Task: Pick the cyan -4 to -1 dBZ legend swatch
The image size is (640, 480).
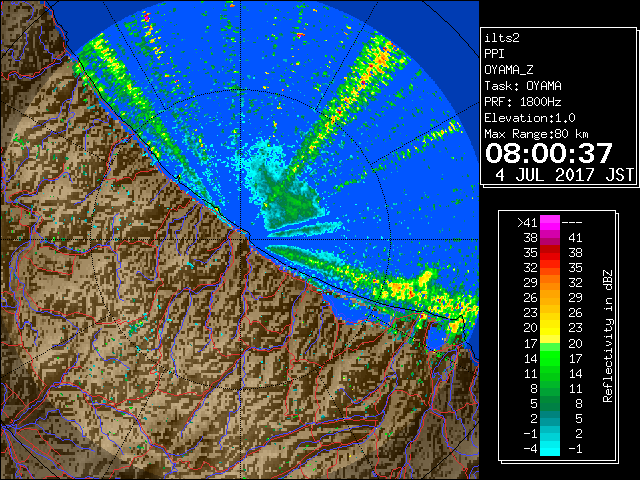Action: tap(550, 449)
